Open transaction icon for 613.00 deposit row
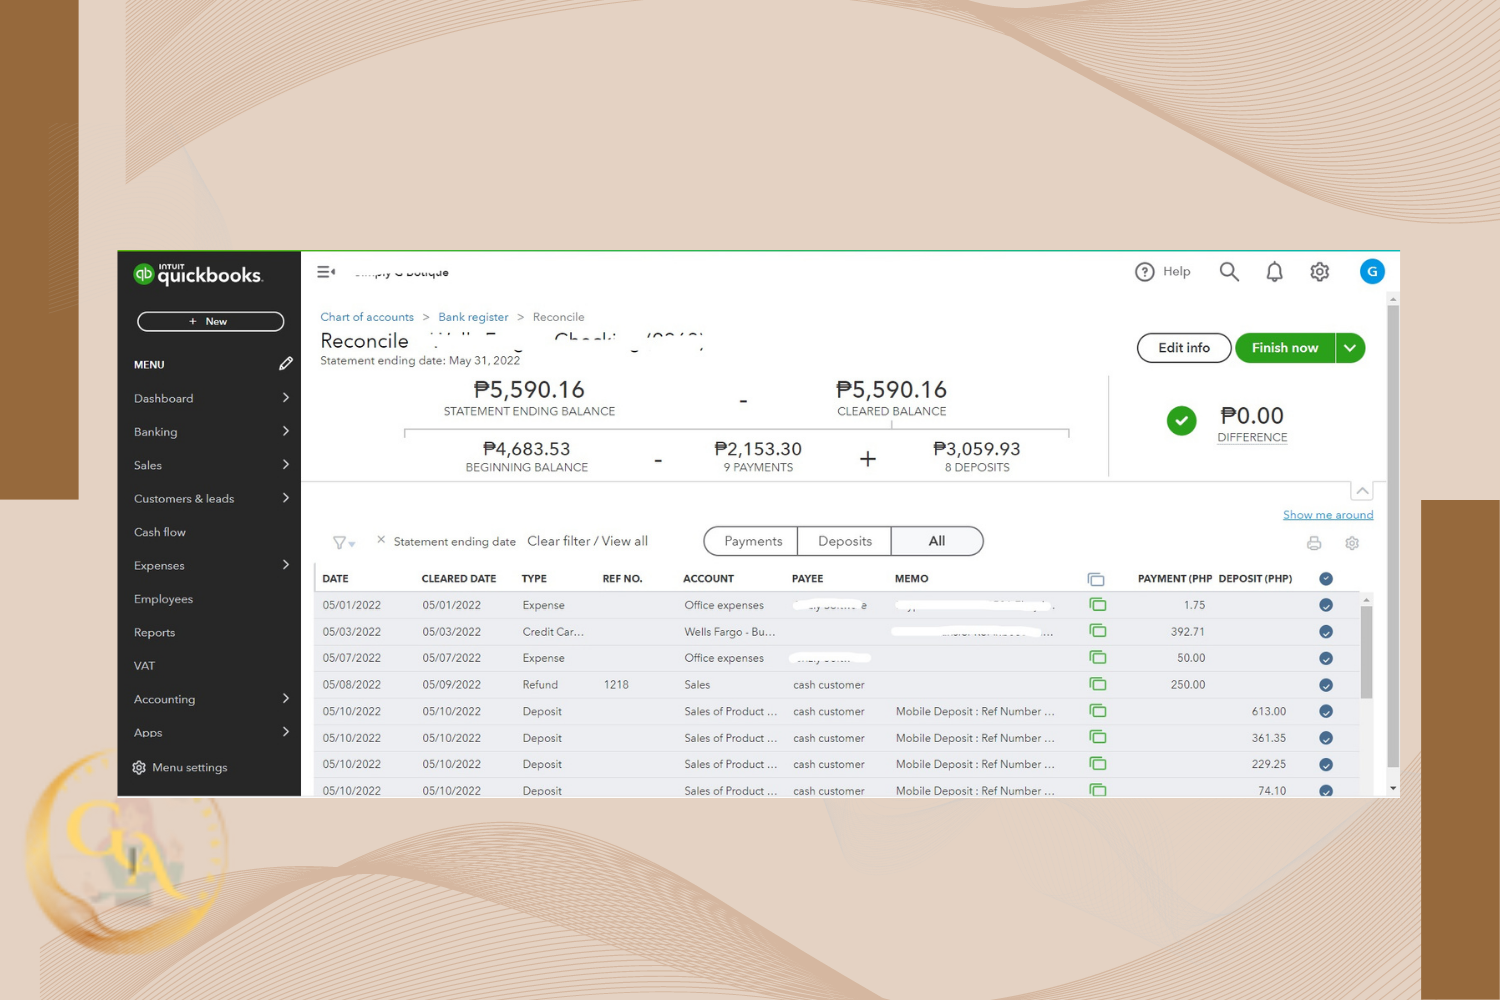This screenshot has width=1500, height=1000. point(1098,711)
